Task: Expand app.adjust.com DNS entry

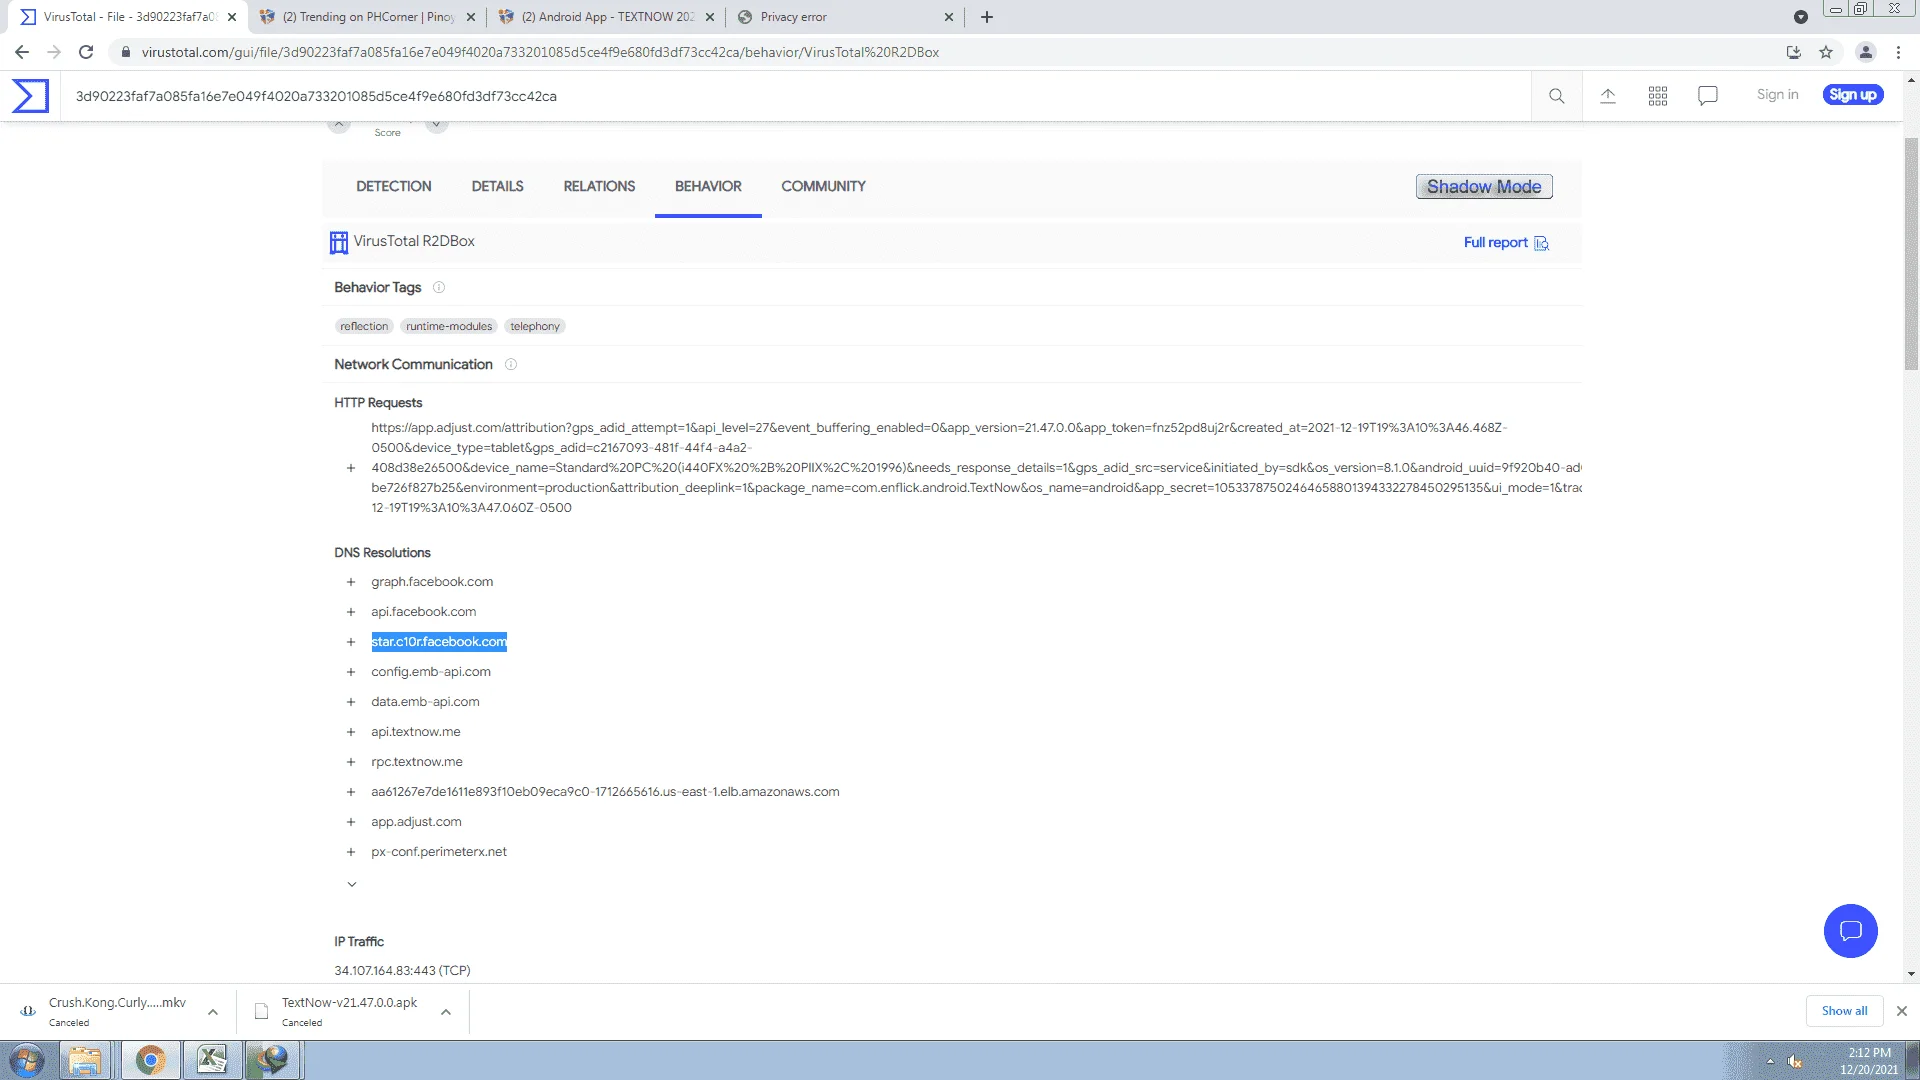Action: tap(351, 822)
